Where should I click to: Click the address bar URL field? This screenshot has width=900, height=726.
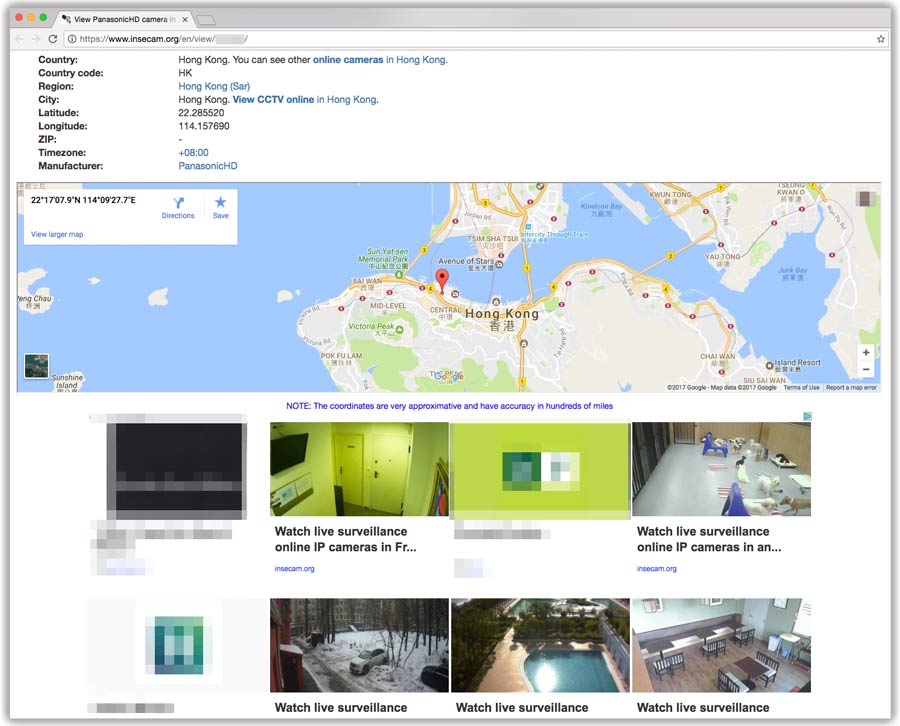[470, 39]
